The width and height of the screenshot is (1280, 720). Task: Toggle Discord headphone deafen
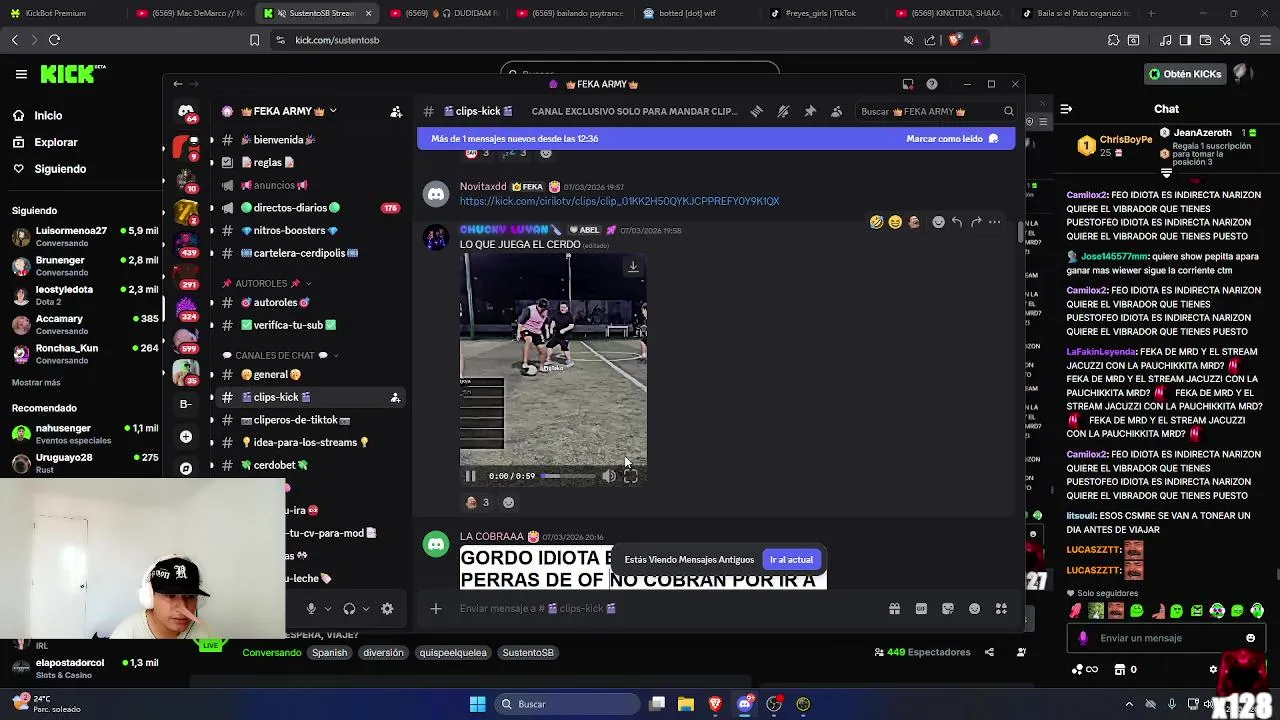pos(349,608)
